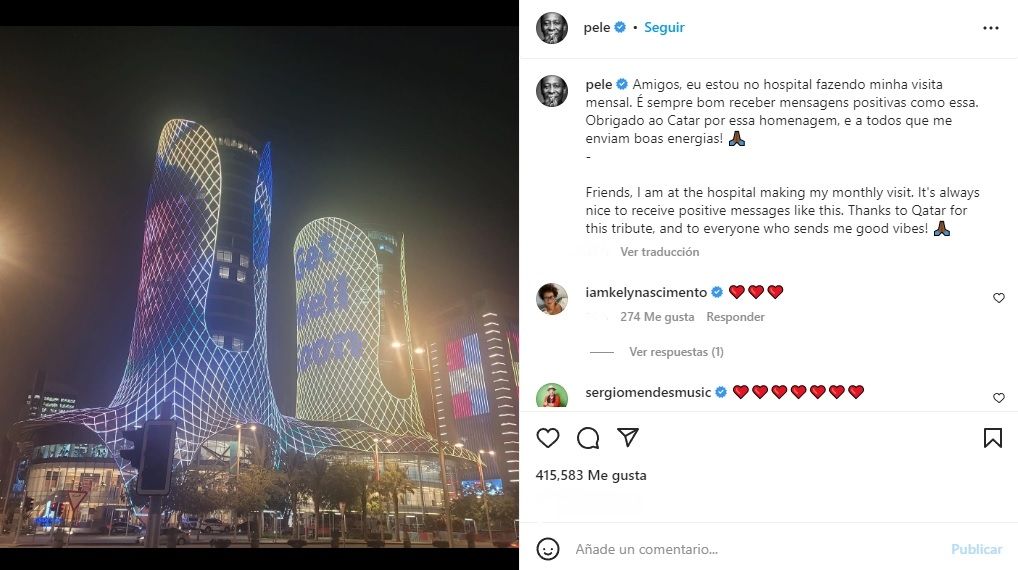Open the iamkelynascimento username profile
Image resolution: width=1018 pixels, height=570 pixels.
(646, 292)
